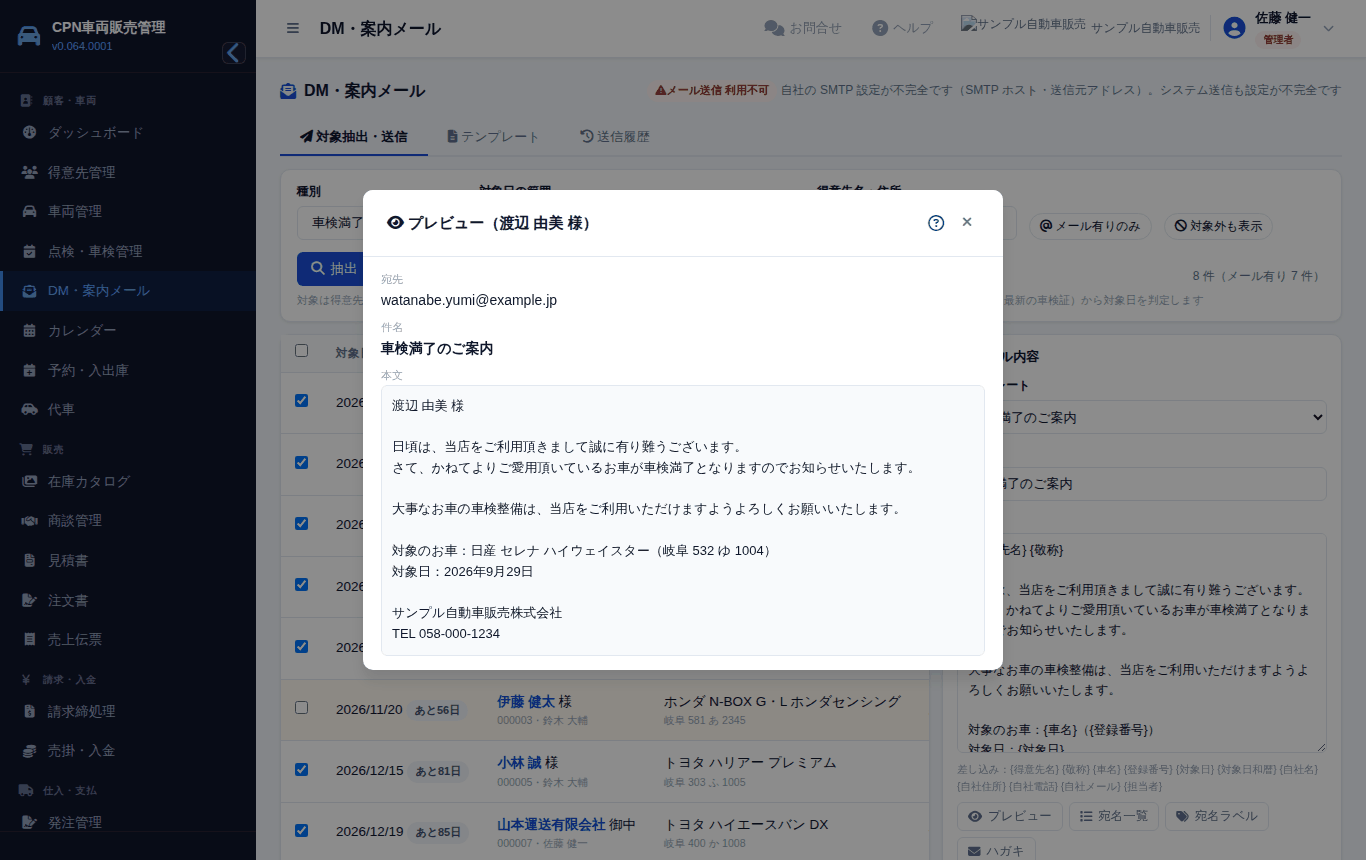Switch to 送信履歴 tab
1366x860 pixels.
coord(615,136)
